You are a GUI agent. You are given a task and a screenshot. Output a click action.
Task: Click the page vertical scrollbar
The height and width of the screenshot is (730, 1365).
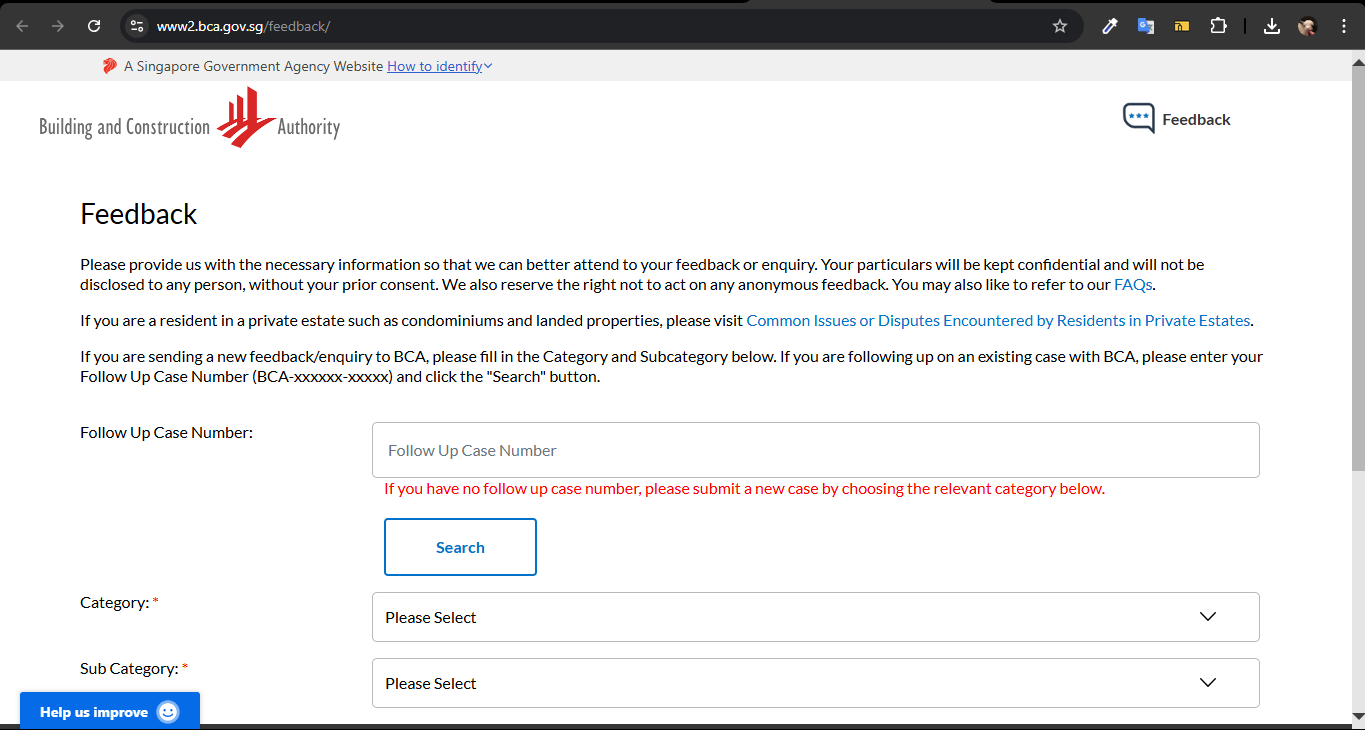tap(1356, 300)
